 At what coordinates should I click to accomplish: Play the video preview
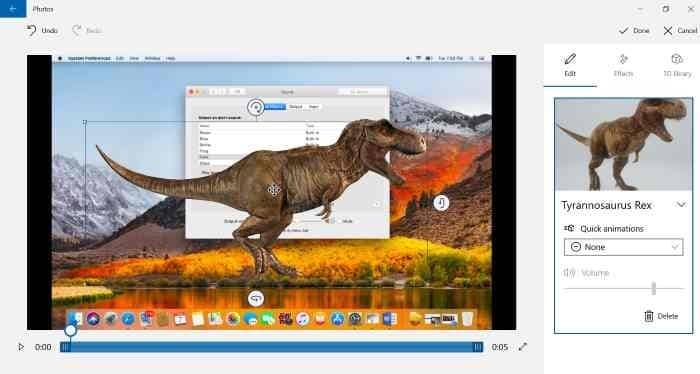coord(21,347)
